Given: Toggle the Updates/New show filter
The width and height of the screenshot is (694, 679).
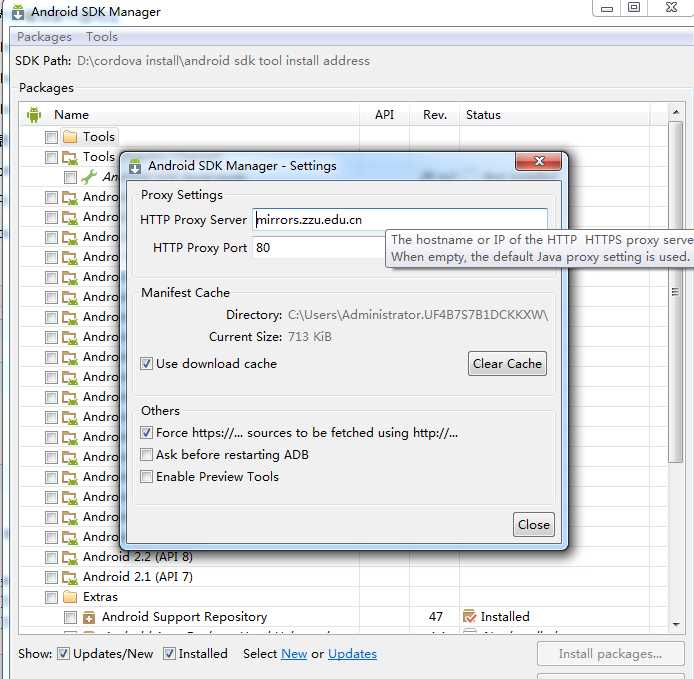Looking at the screenshot, I should point(64,653).
